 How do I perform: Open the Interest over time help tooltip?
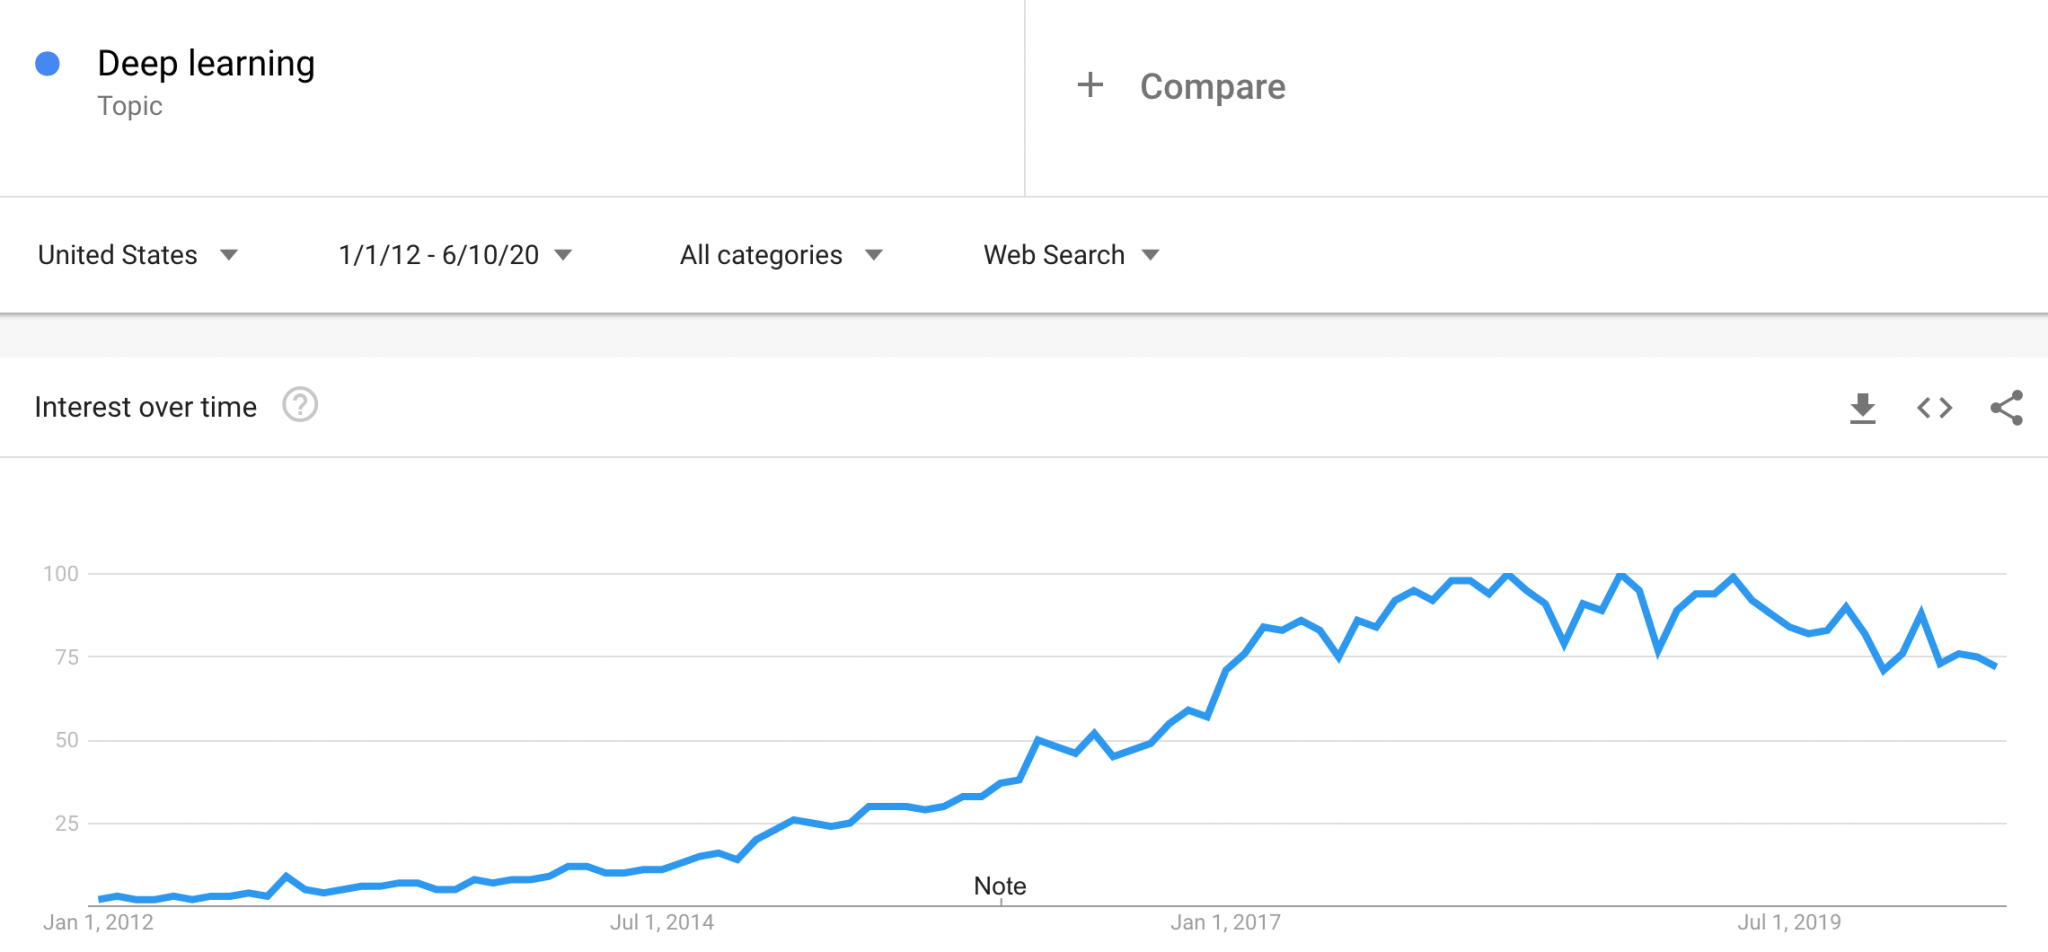[x=299, y=405]
